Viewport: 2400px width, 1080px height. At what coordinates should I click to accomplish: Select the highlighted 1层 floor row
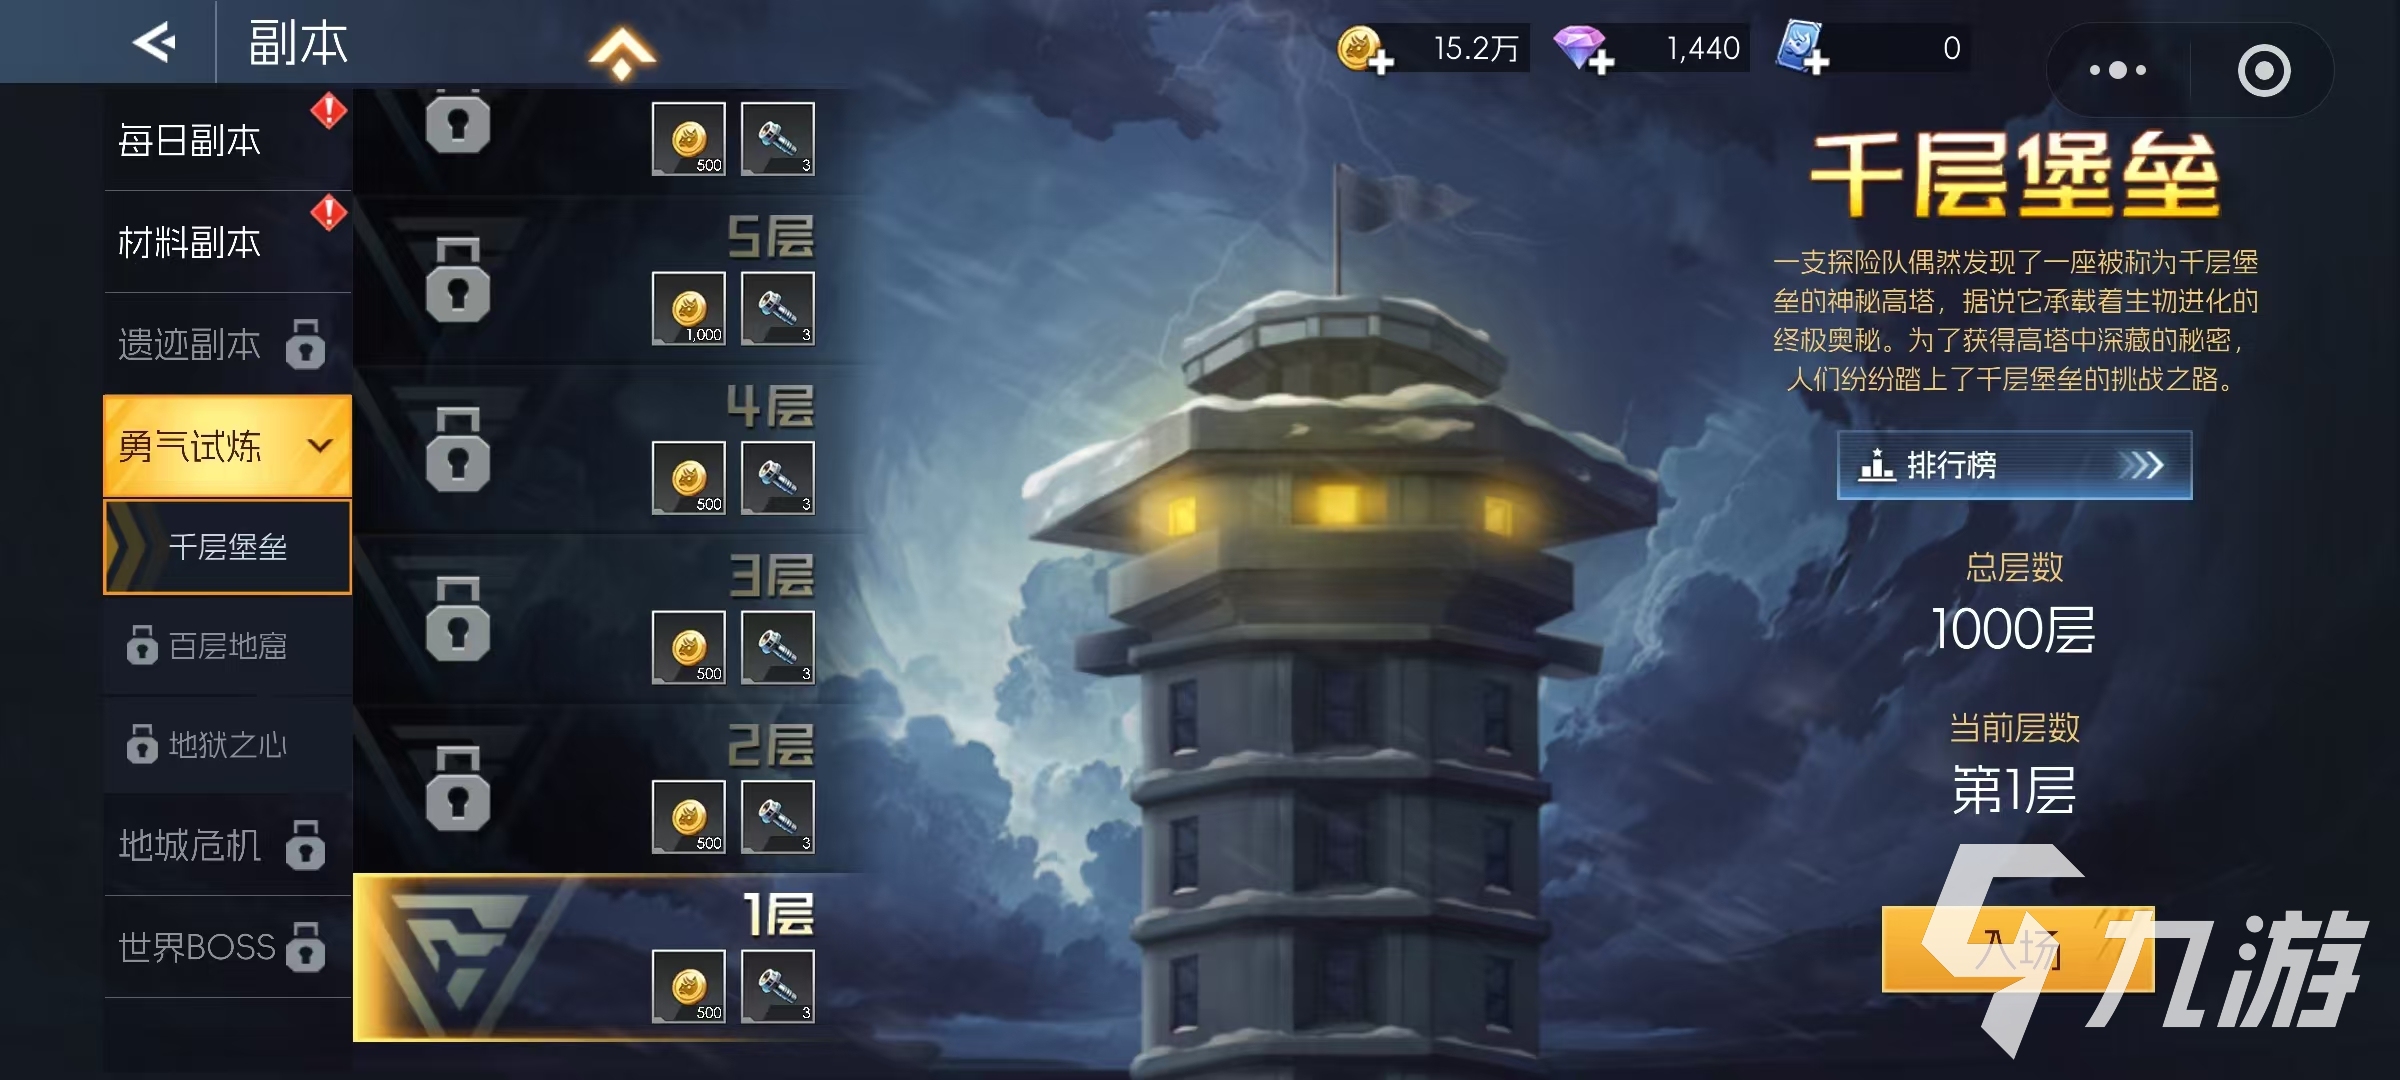(x=610, y=958)
